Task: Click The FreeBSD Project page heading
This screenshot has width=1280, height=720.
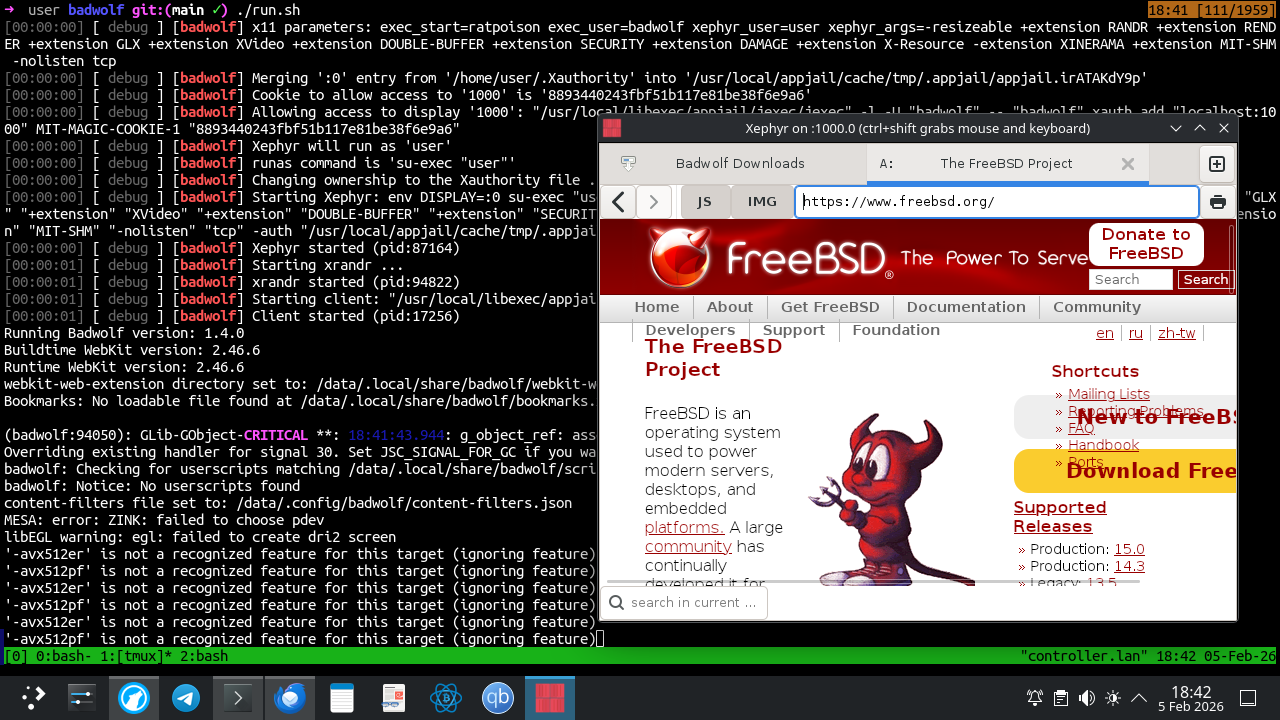Action: 713,358
